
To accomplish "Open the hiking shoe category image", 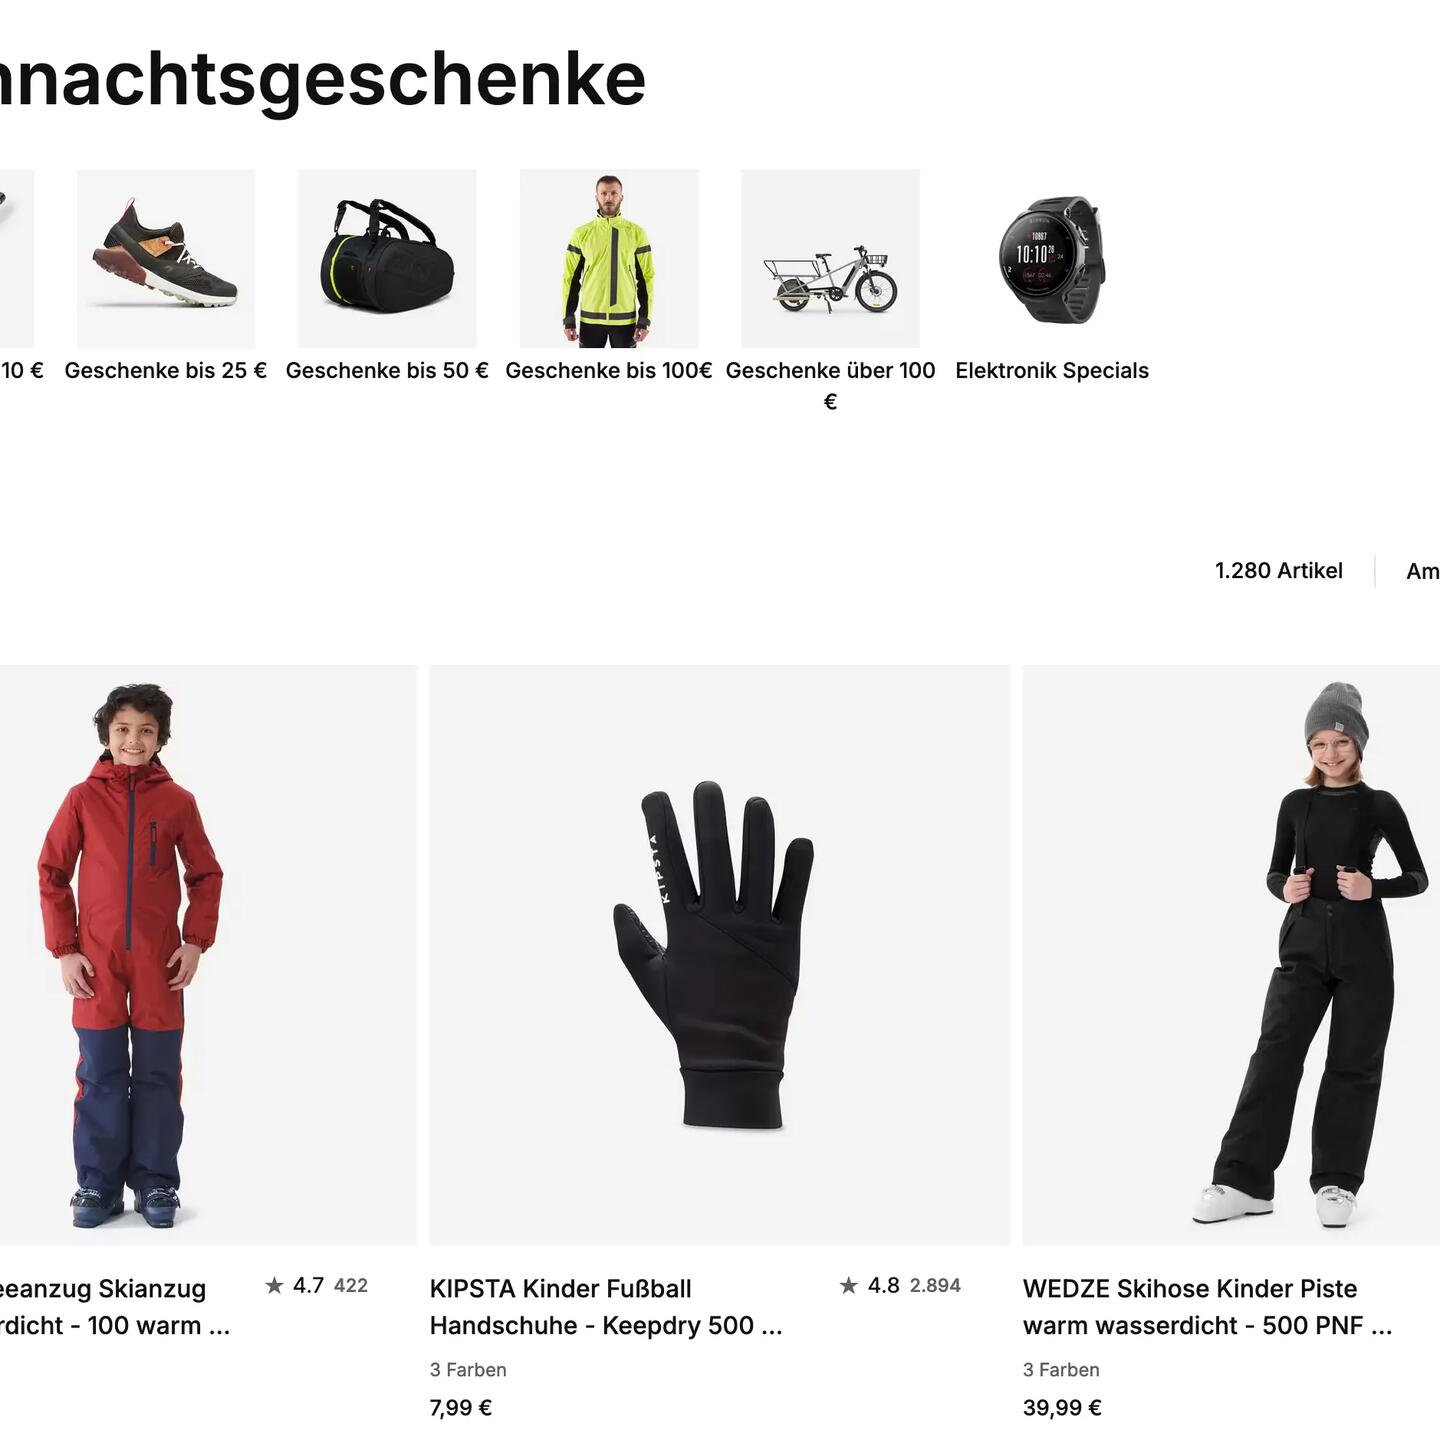I will [166, 258].
